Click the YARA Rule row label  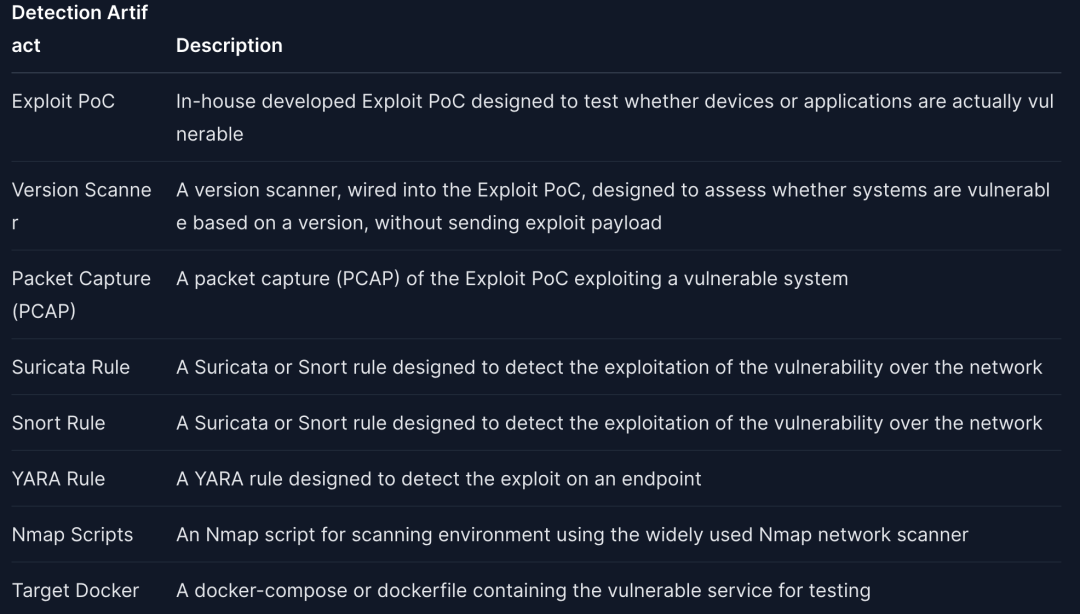(58, 479)
